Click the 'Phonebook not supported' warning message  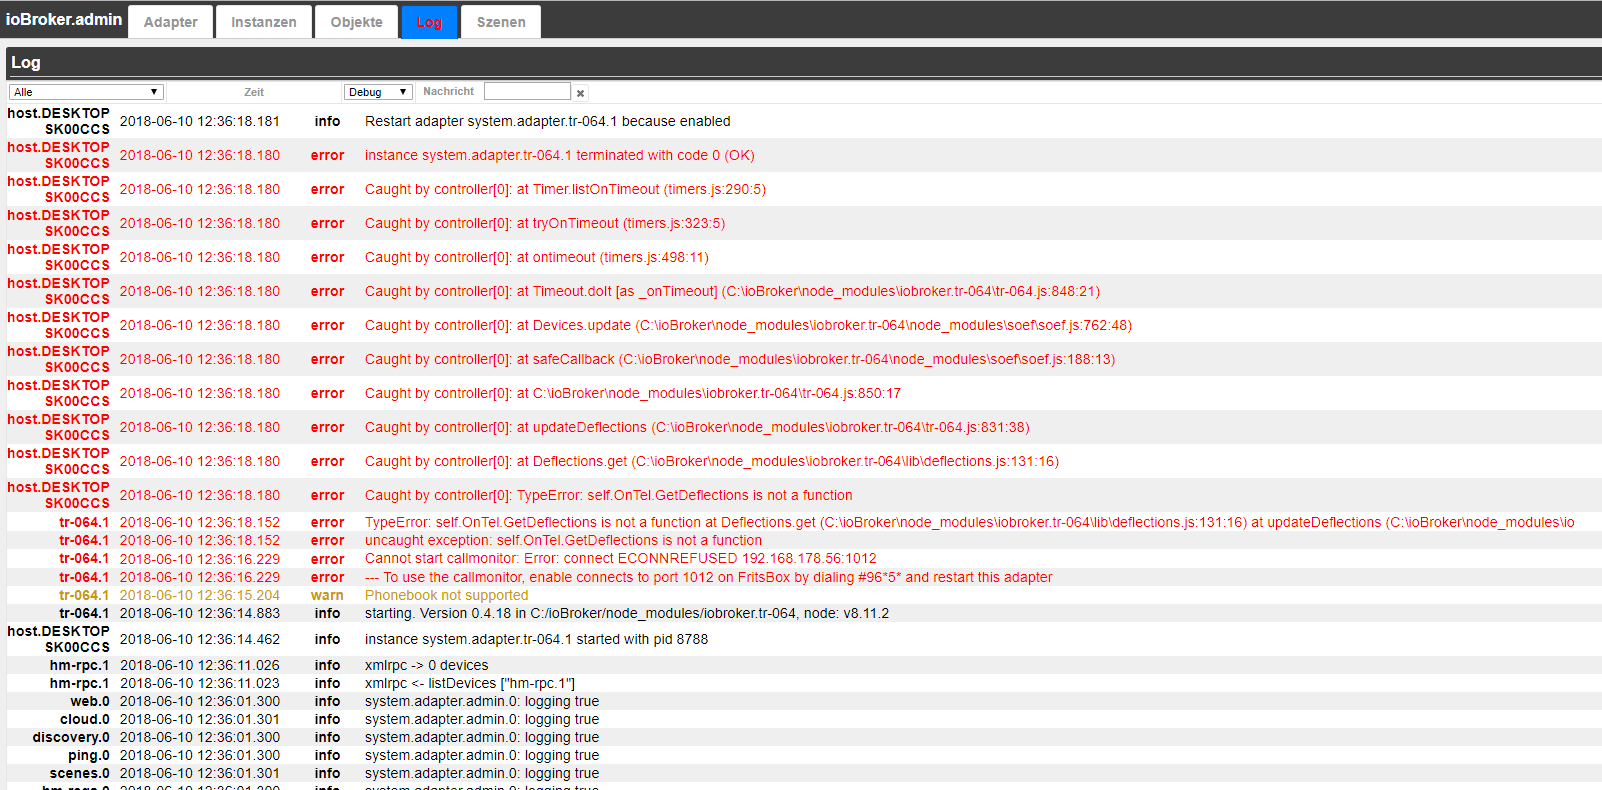tap(446, 595)
